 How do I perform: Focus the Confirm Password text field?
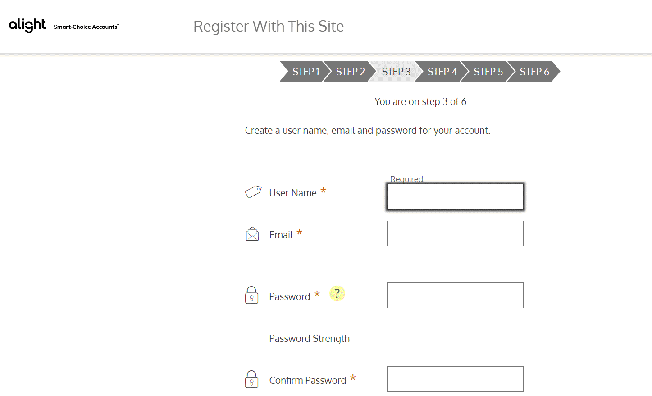click(455, 379)
